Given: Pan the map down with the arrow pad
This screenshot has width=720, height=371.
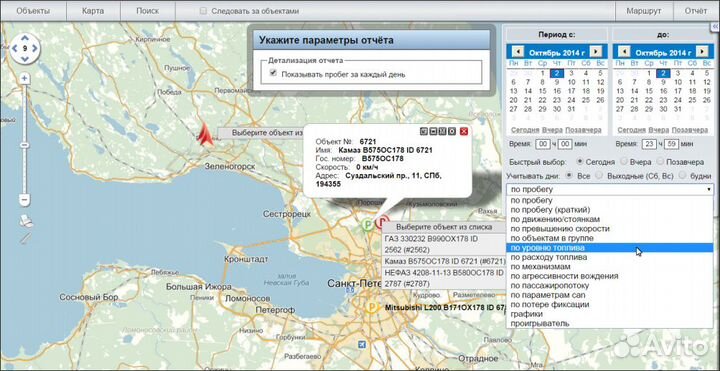Looking at the screenshot, I should [25, 58].
